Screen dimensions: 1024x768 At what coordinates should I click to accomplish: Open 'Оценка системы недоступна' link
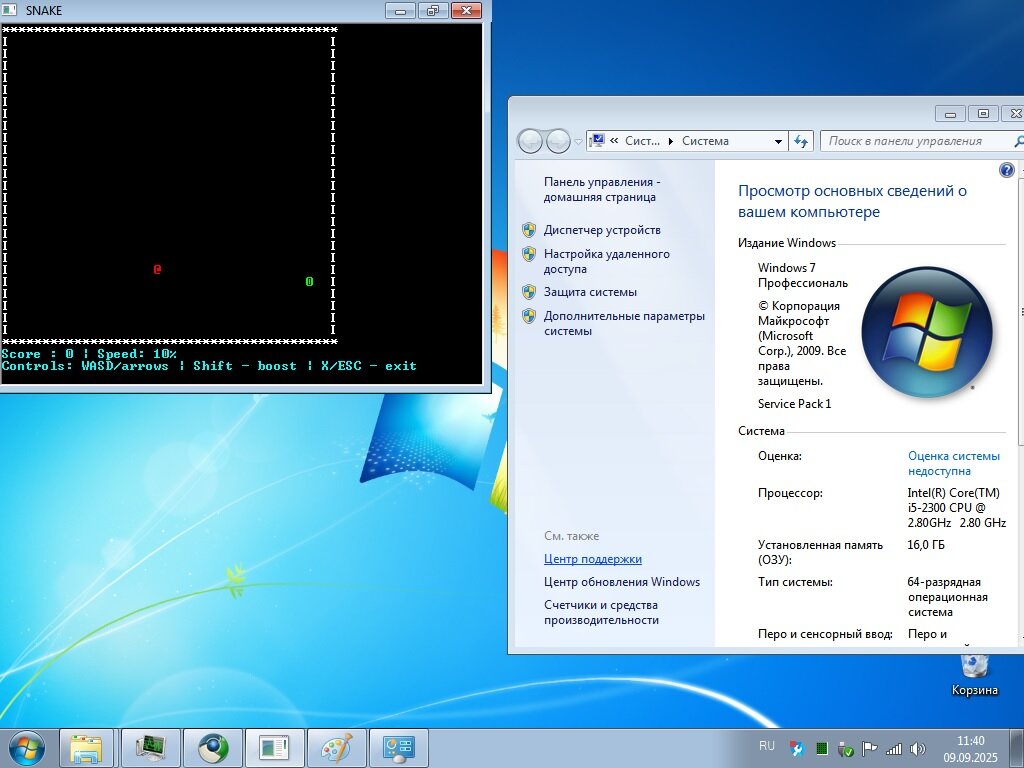[953, 464]
